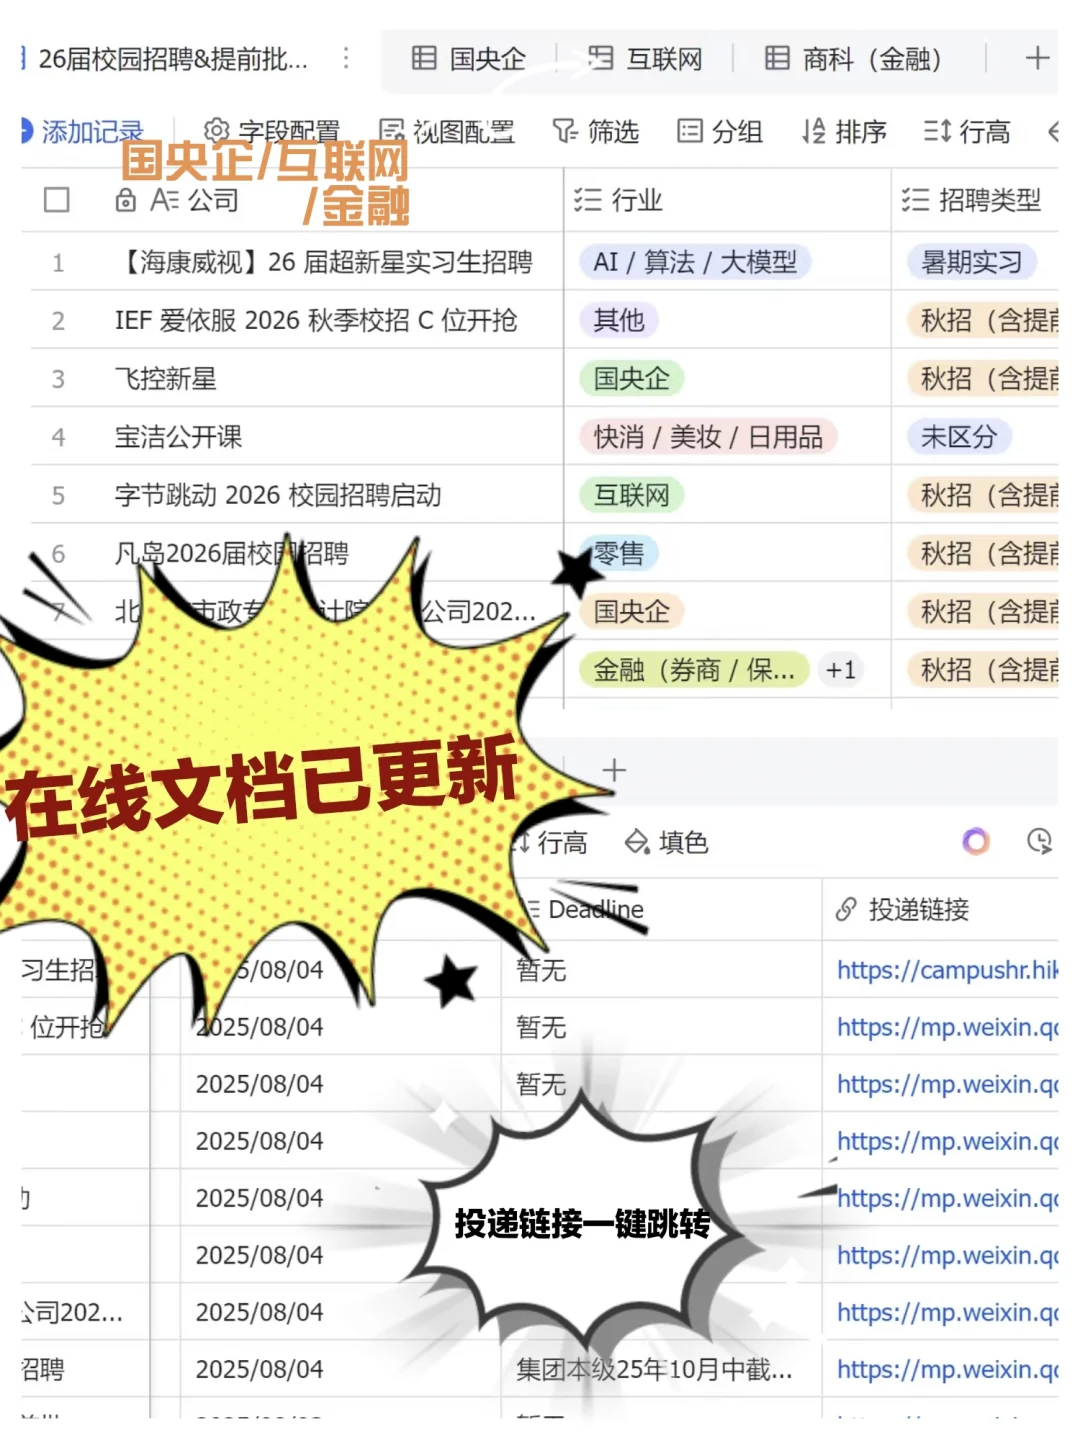
Task: Open the 国央企 table tab
Action: [469, 59]
